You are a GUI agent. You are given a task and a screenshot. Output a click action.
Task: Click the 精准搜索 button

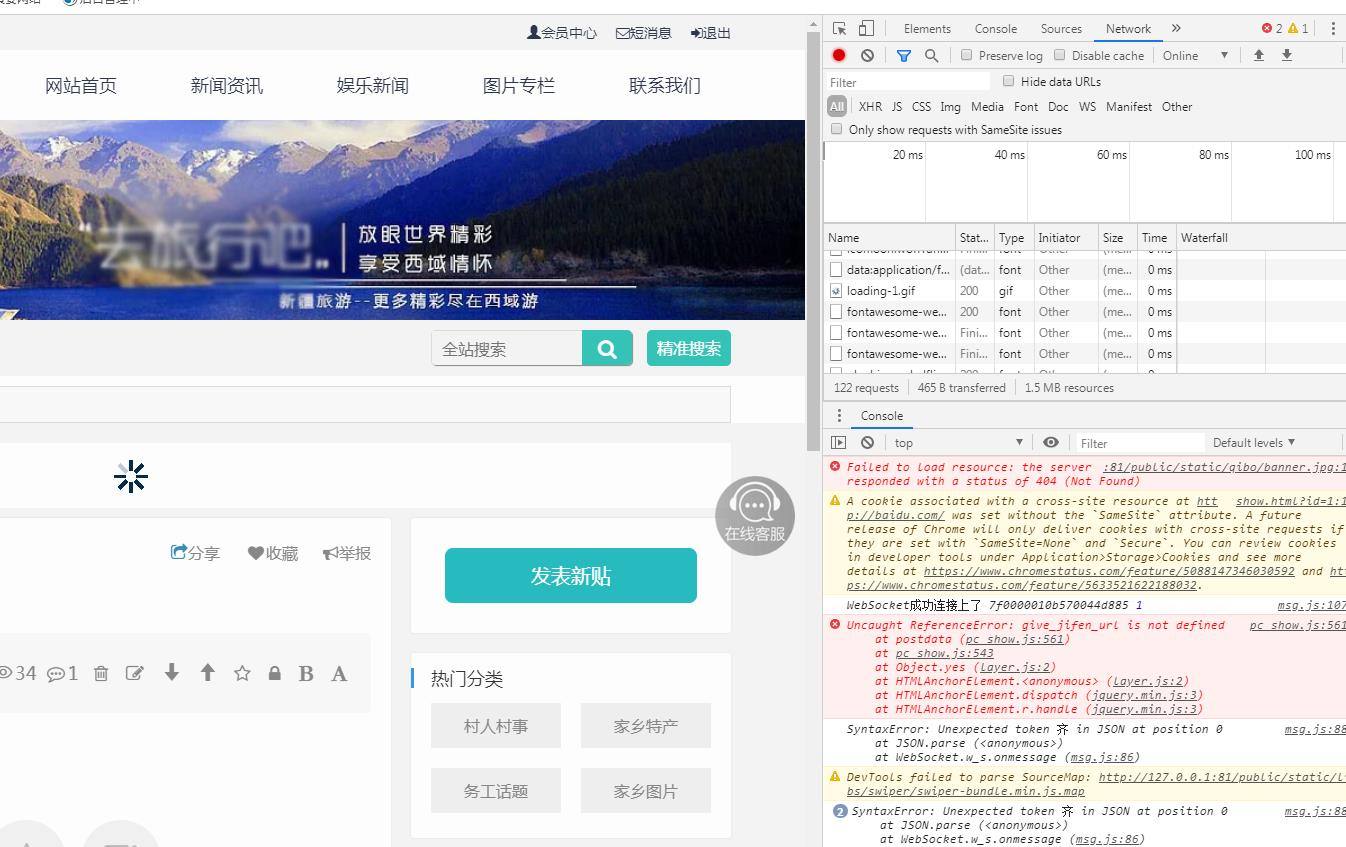coord(688,349)
